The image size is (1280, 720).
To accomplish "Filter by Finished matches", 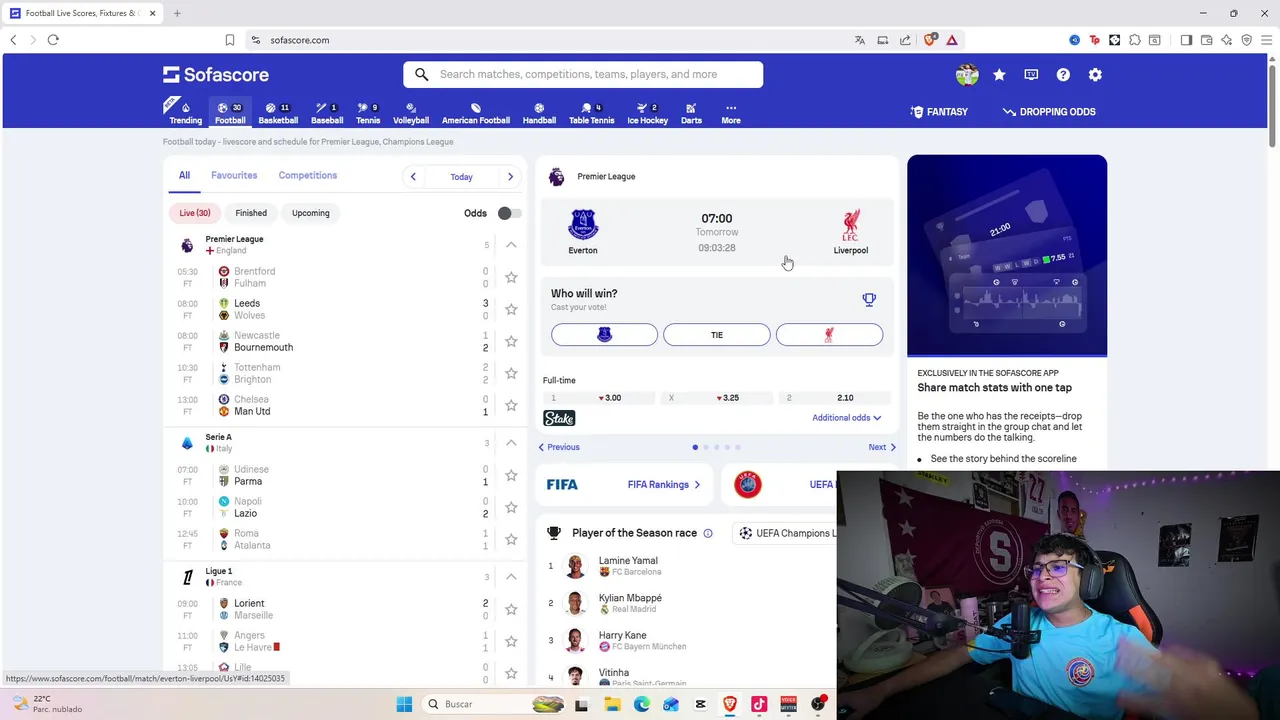I will (x=251, y=213).
